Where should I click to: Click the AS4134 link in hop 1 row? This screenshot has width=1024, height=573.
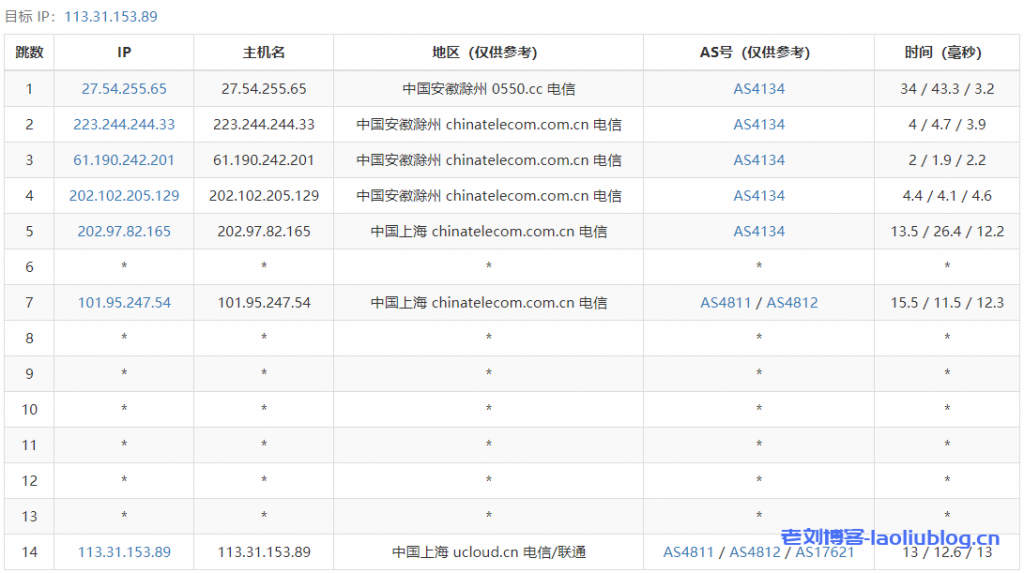pyautogui.click(x=759, y=89)
